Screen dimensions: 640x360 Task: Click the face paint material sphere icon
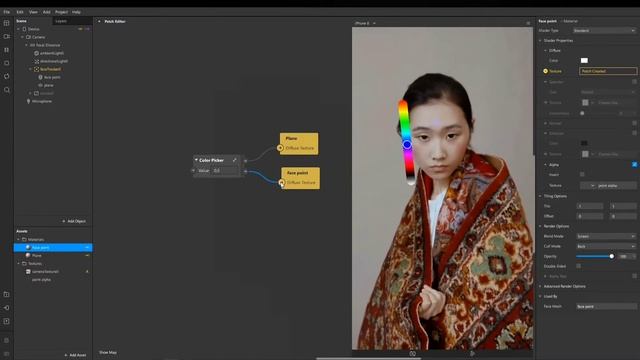pos(28,247)
